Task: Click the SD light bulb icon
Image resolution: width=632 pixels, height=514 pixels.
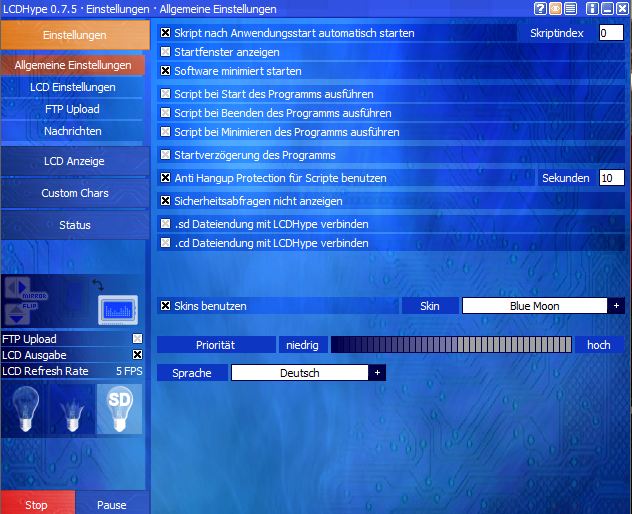Action: pos(119,409)
